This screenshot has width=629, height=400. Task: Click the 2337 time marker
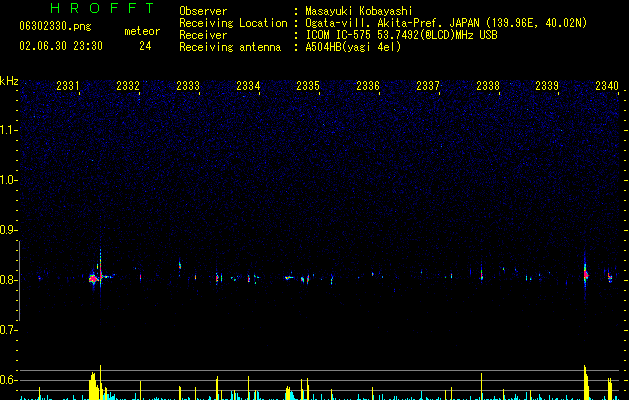(x=428, y=85)
